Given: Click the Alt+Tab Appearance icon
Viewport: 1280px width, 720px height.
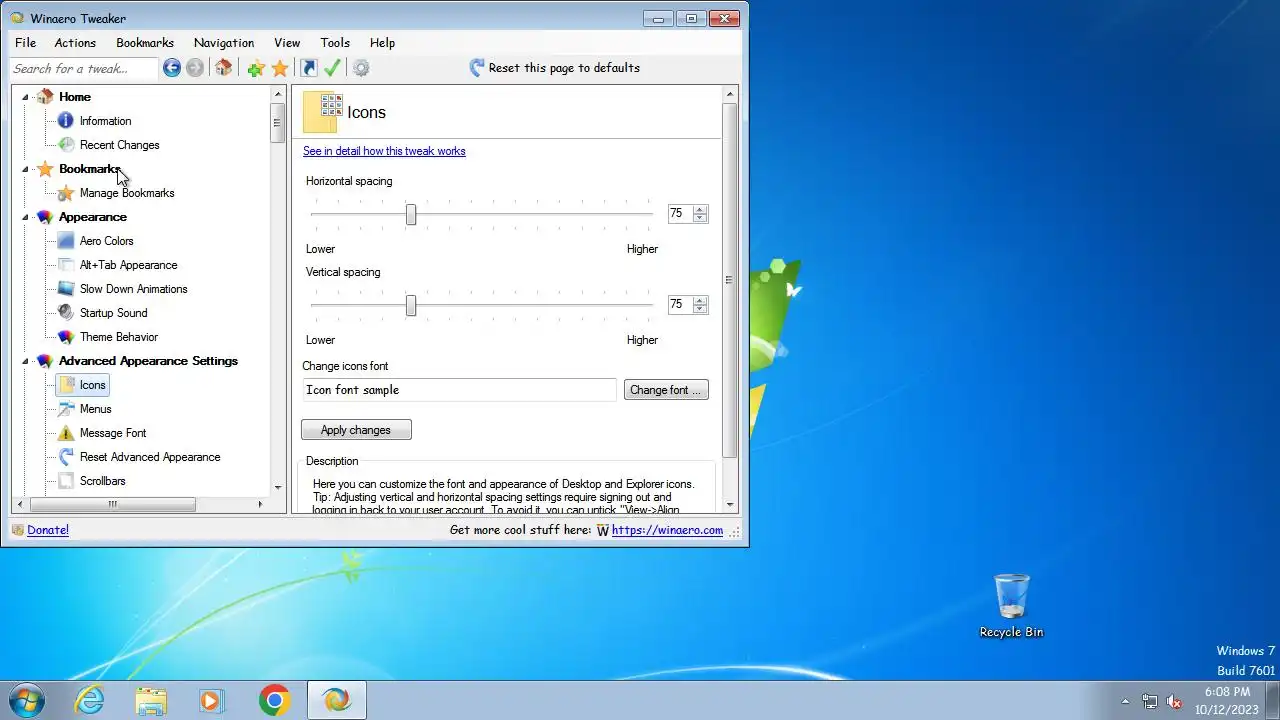Looking at the screenshot, I should tap(66, 265).
